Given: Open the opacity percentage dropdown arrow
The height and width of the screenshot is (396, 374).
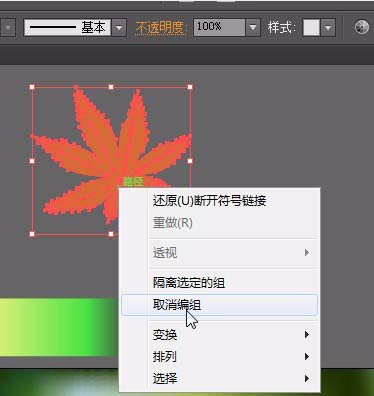Looking at the screenshot, I should [x=253, y=27].
